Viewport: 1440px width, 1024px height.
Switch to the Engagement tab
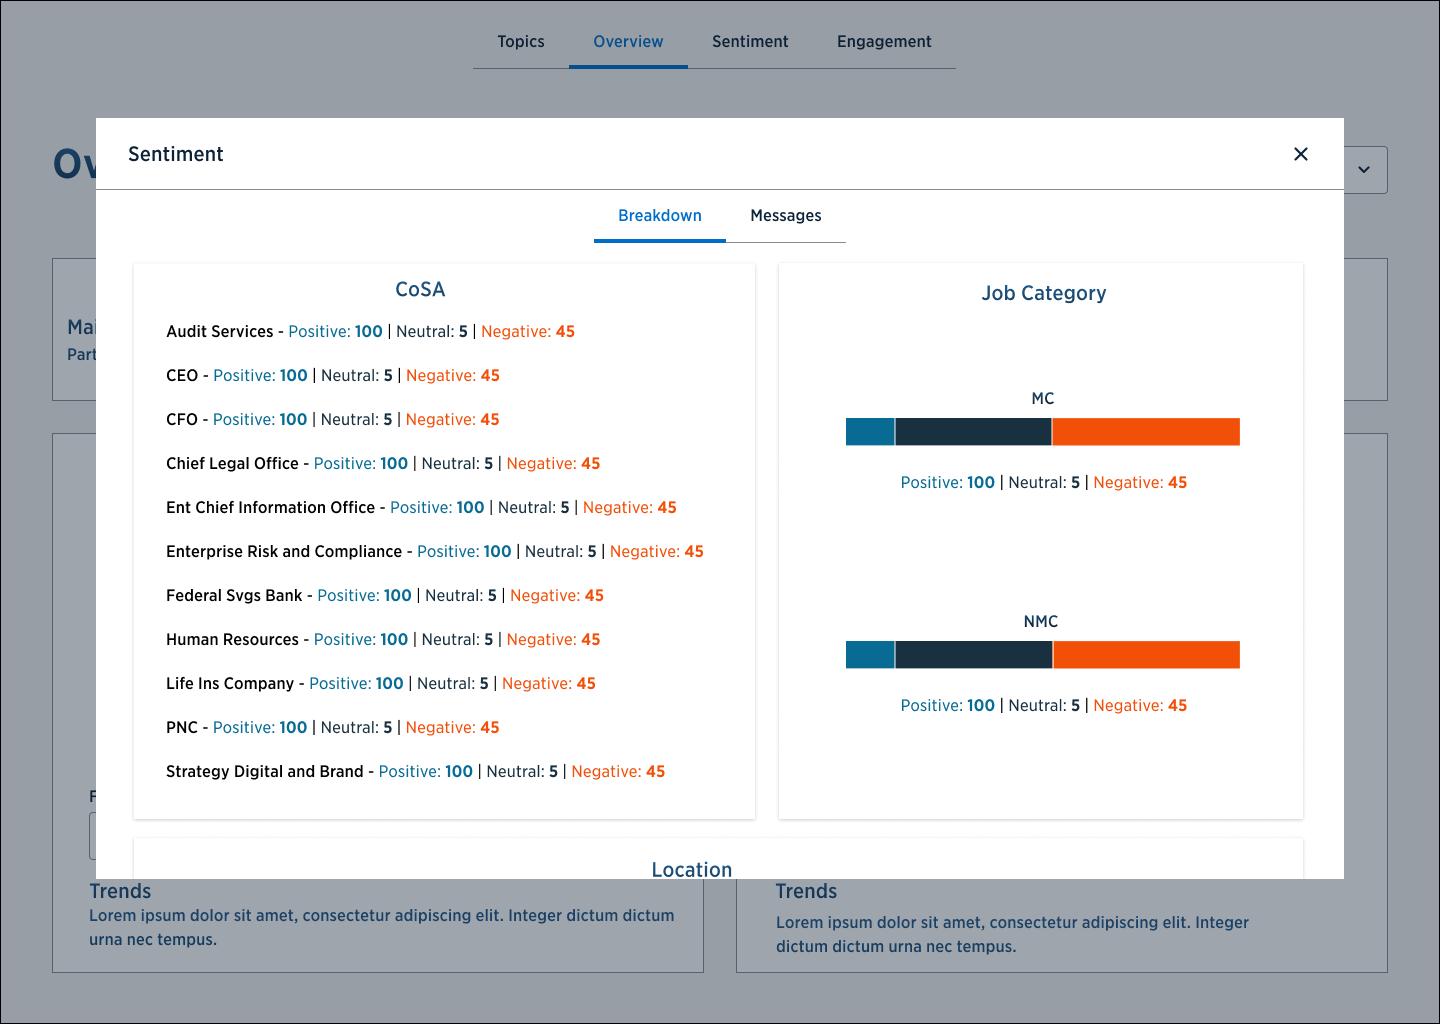[x=884, y=42]
